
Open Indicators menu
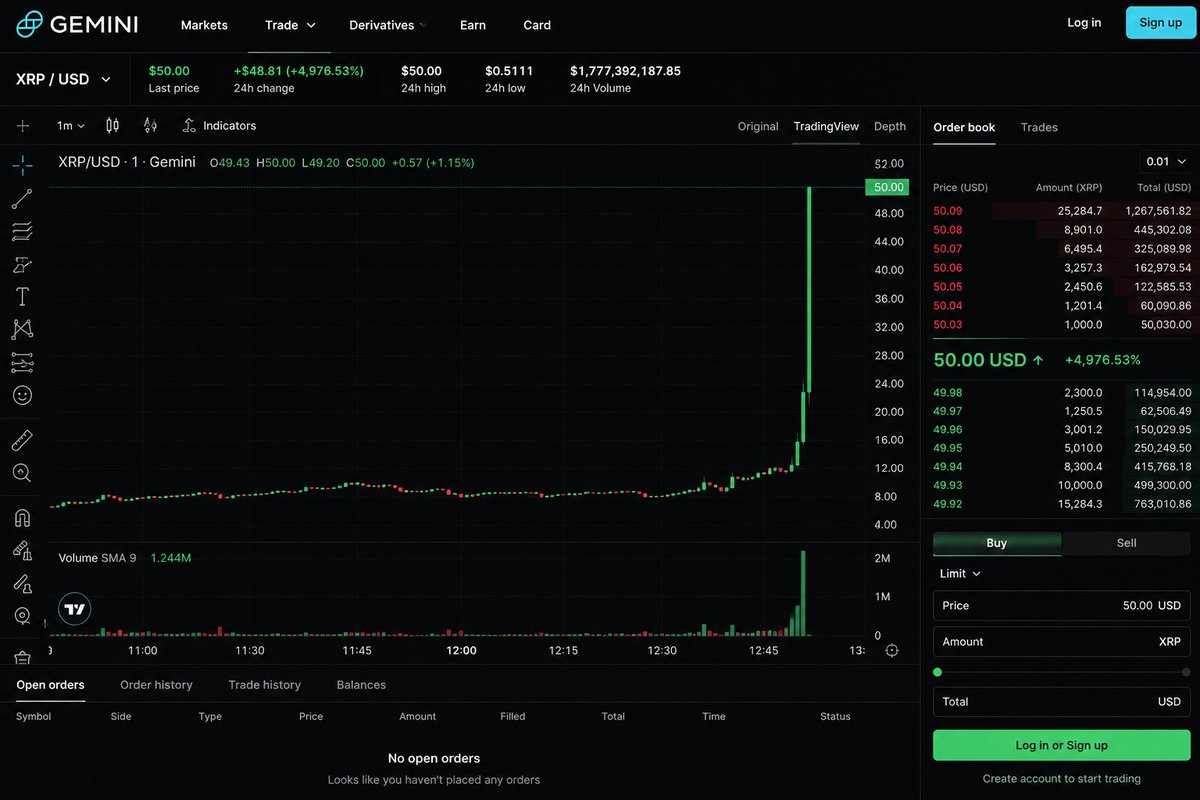click(x=219, y=126)
